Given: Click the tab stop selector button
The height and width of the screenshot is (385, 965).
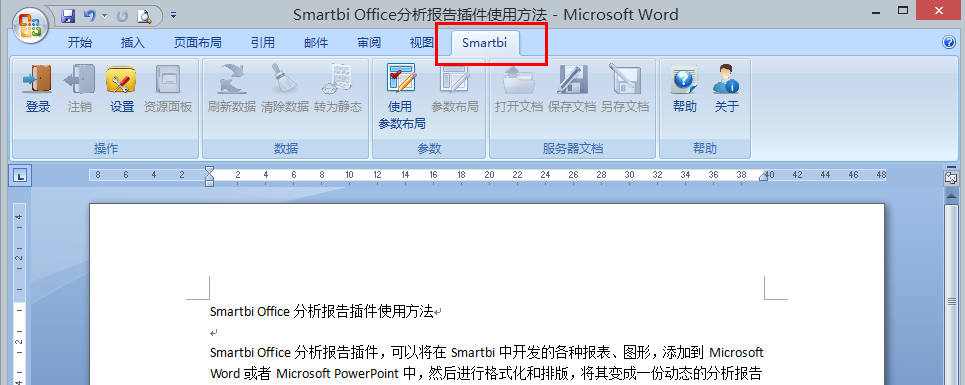Looking at the screenshot, I should (21, 177).
